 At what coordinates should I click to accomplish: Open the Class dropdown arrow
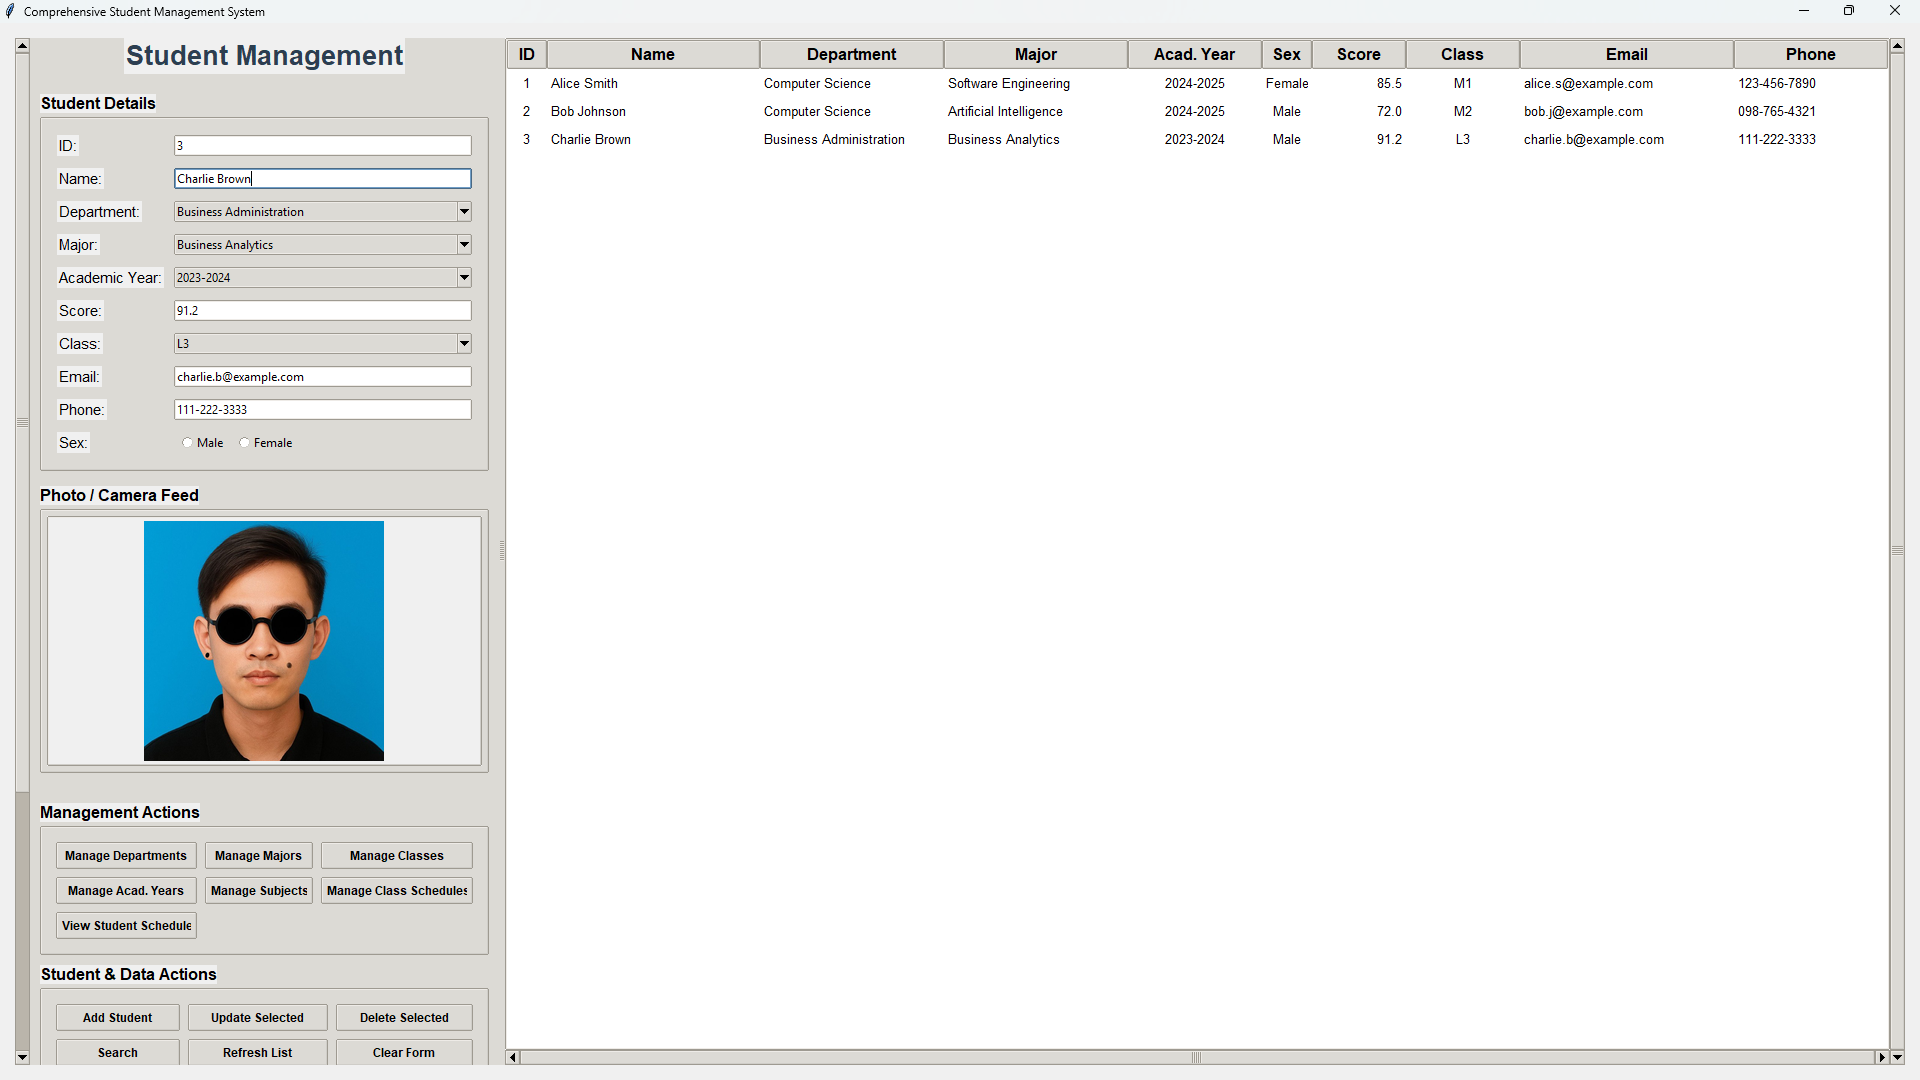point(464,344)
